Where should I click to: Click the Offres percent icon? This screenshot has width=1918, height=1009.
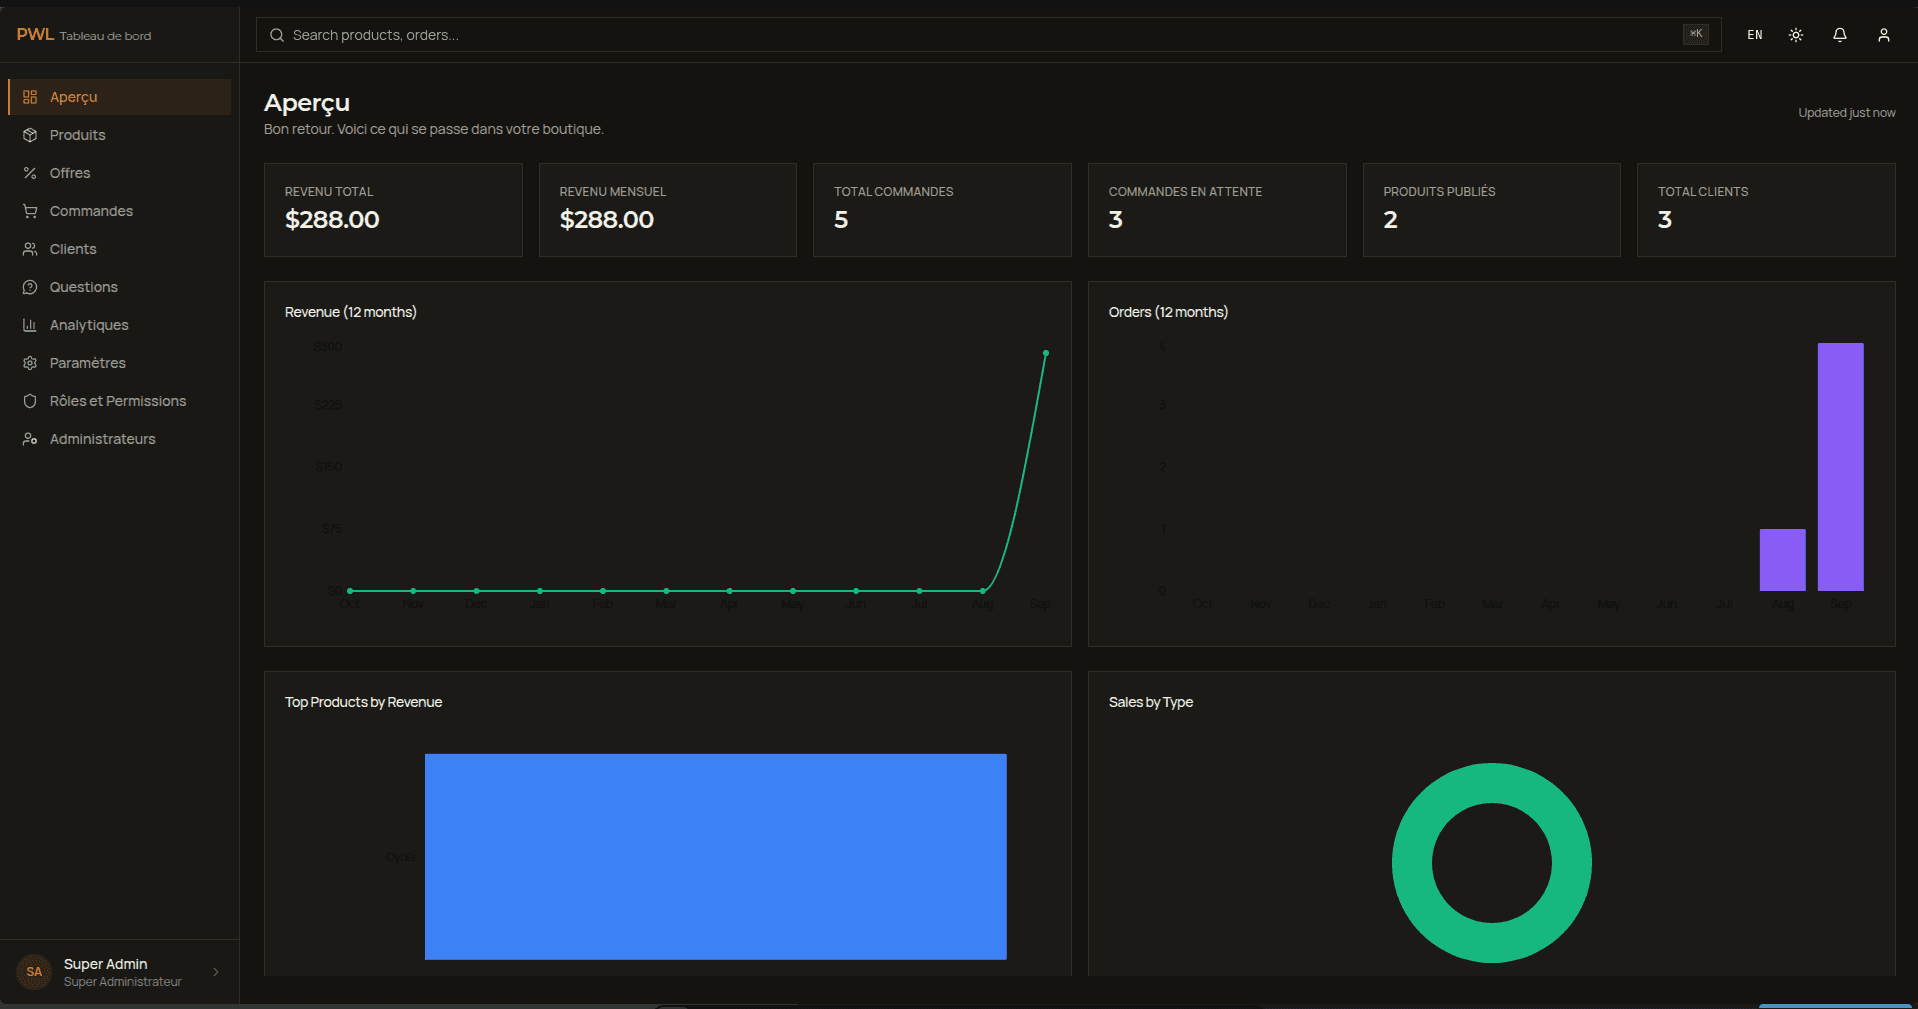(x=30, y=173)
